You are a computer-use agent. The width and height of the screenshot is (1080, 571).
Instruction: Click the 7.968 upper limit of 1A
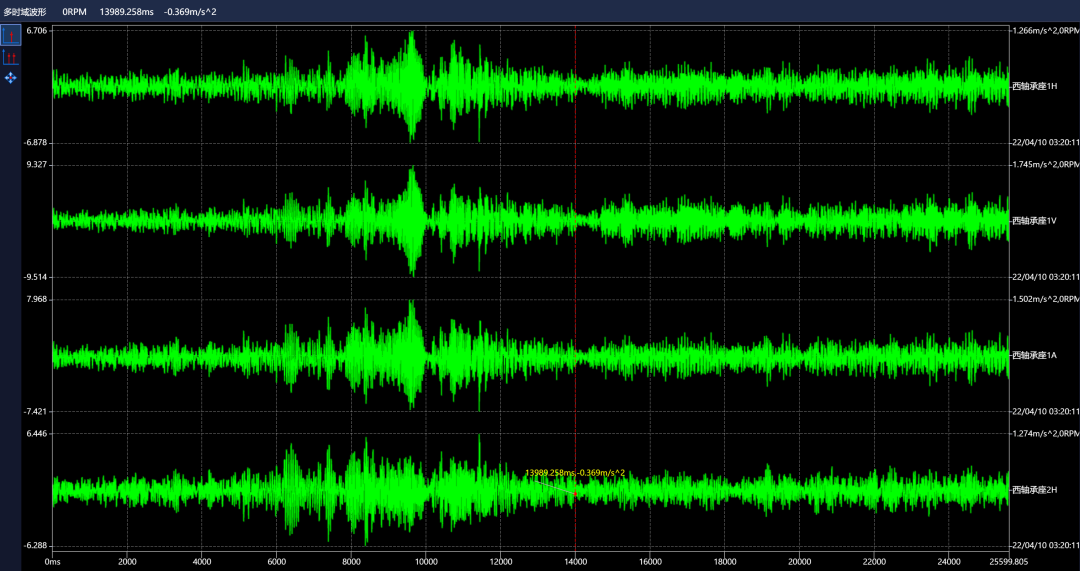click(37, 299)
